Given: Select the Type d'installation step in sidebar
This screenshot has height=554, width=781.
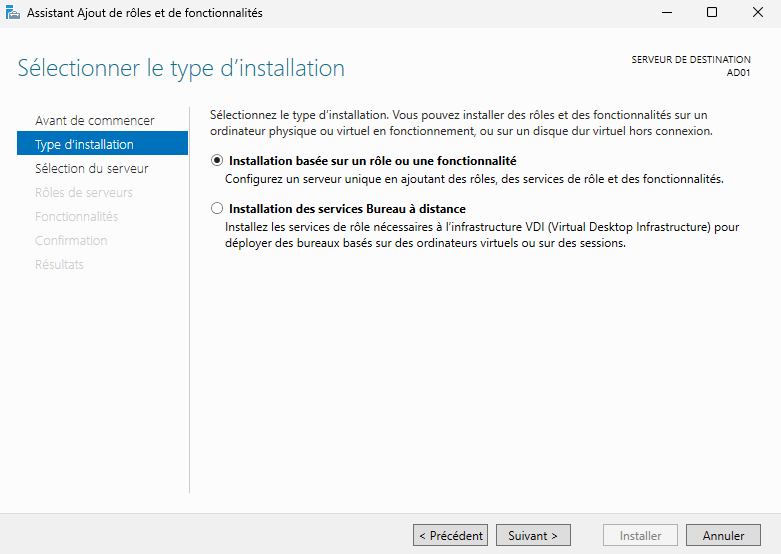Looking at the screenshot, I should tap(84, 145).
